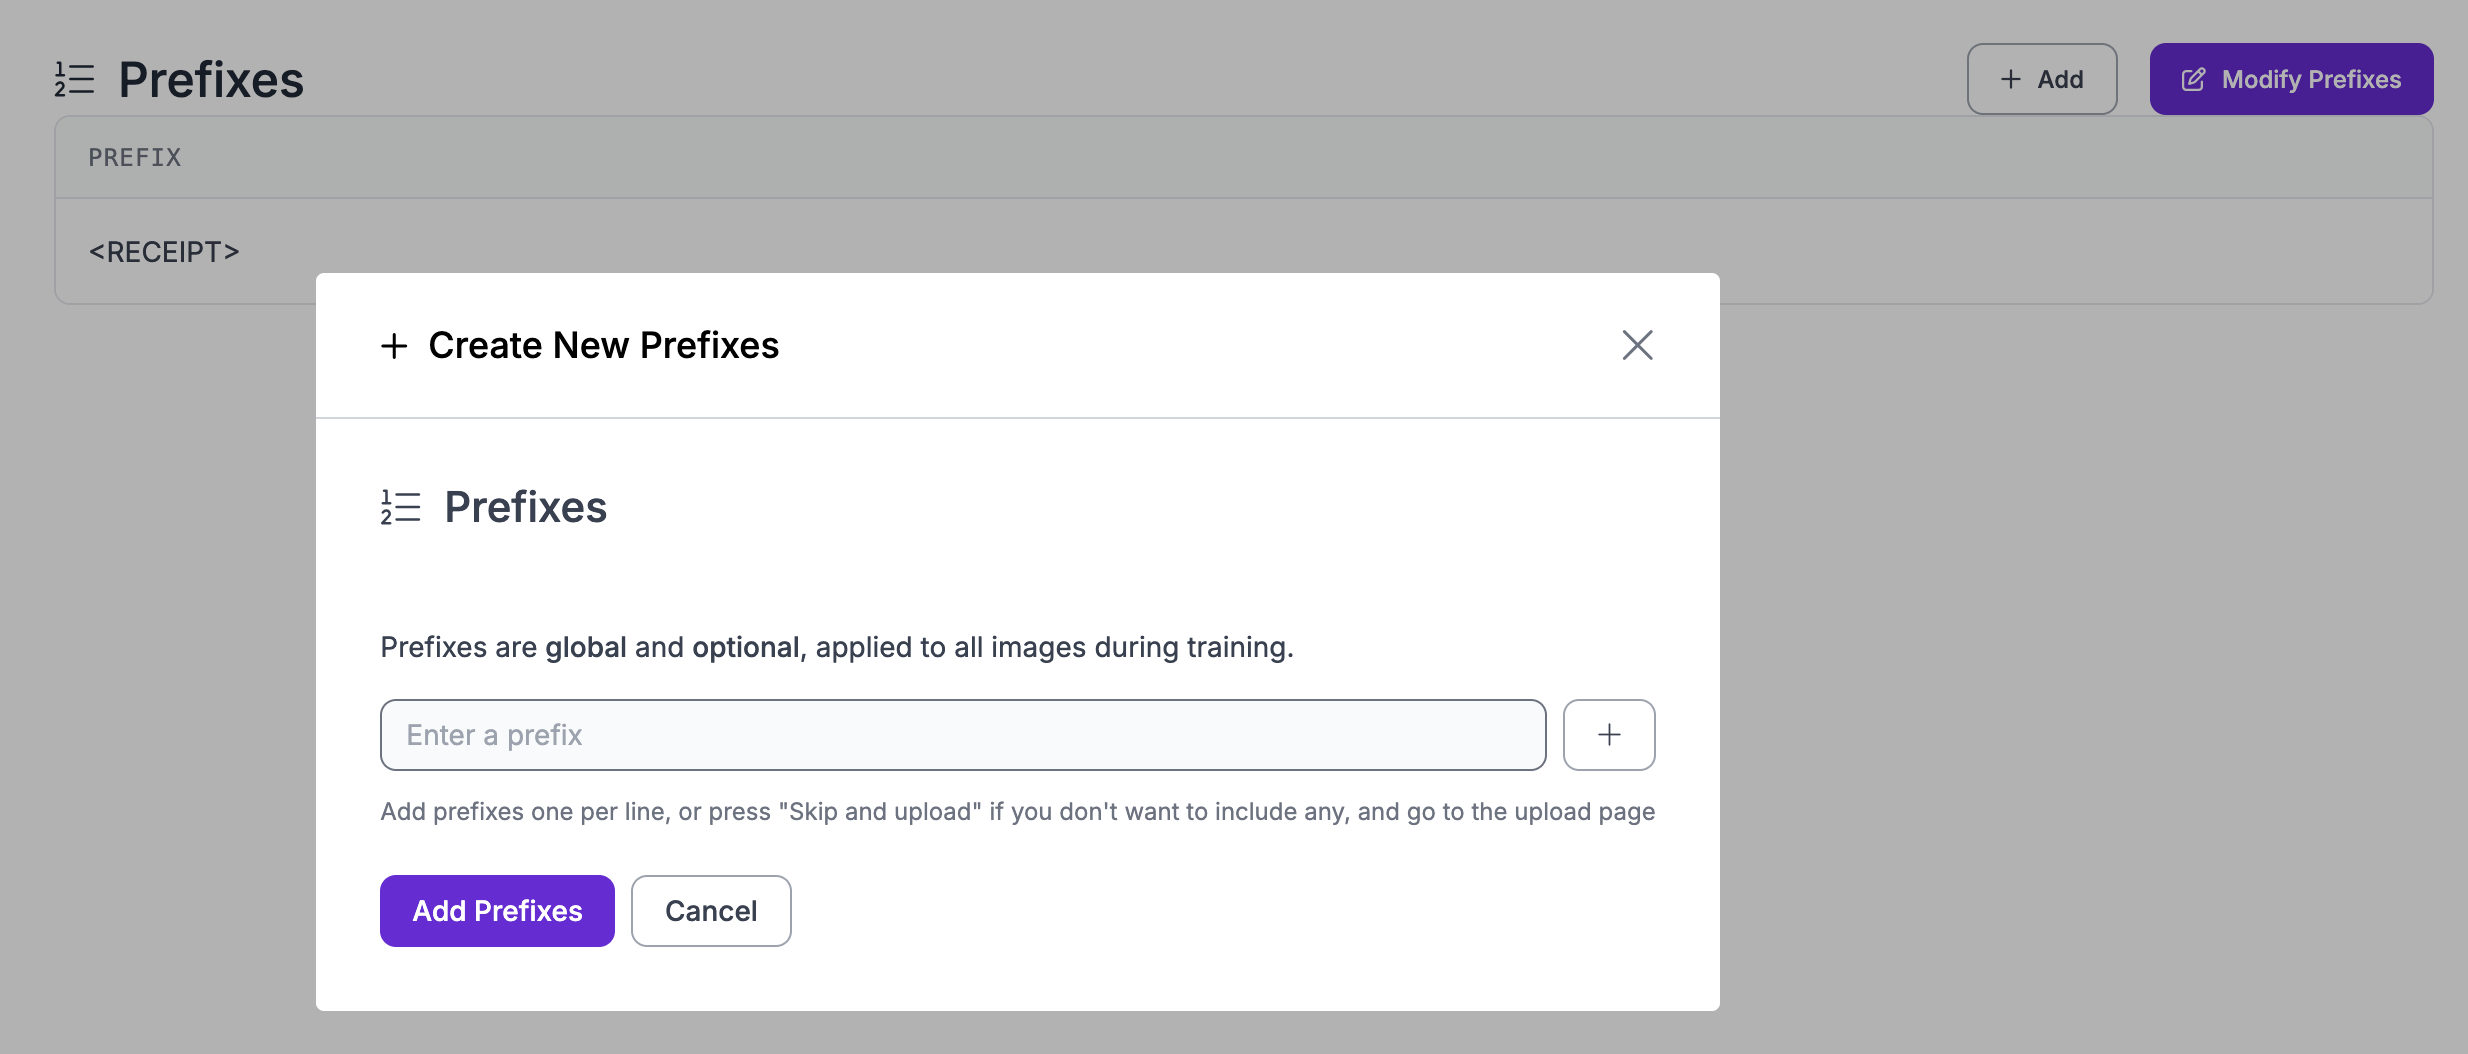The width and height of the screenshot is (2468, 1054).
Task: Click the Prefixes heading inside the dialog
Action: (x=525, y=507)
